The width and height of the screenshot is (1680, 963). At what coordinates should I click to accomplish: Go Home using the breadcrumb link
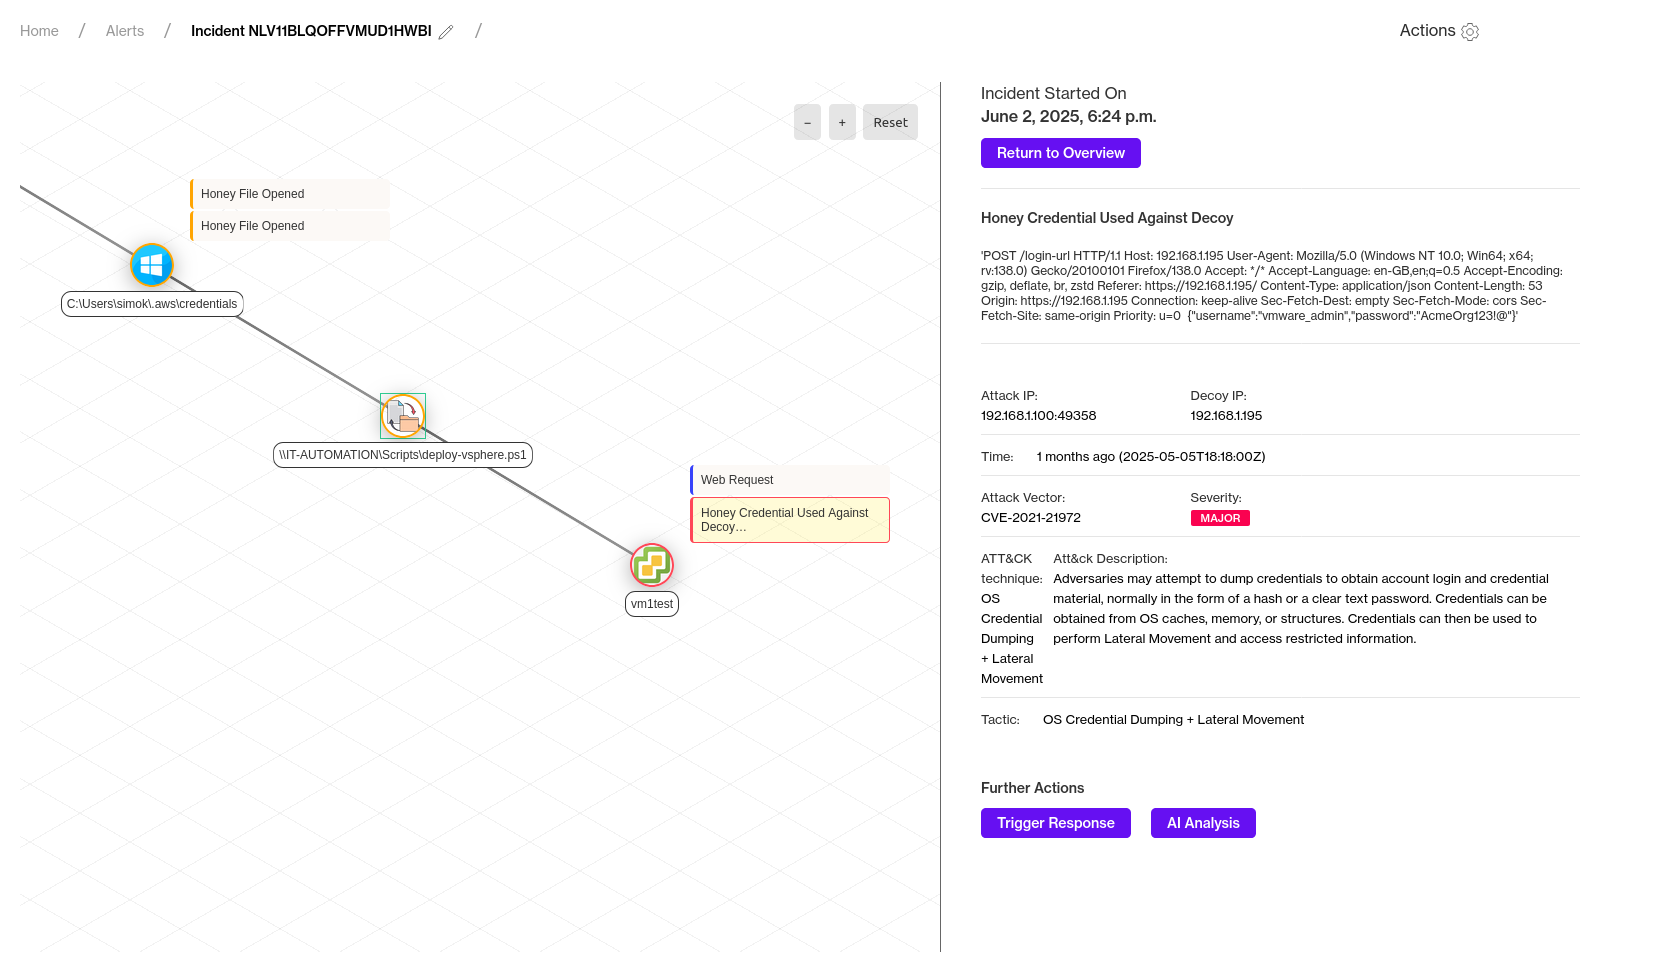(39, 31)
